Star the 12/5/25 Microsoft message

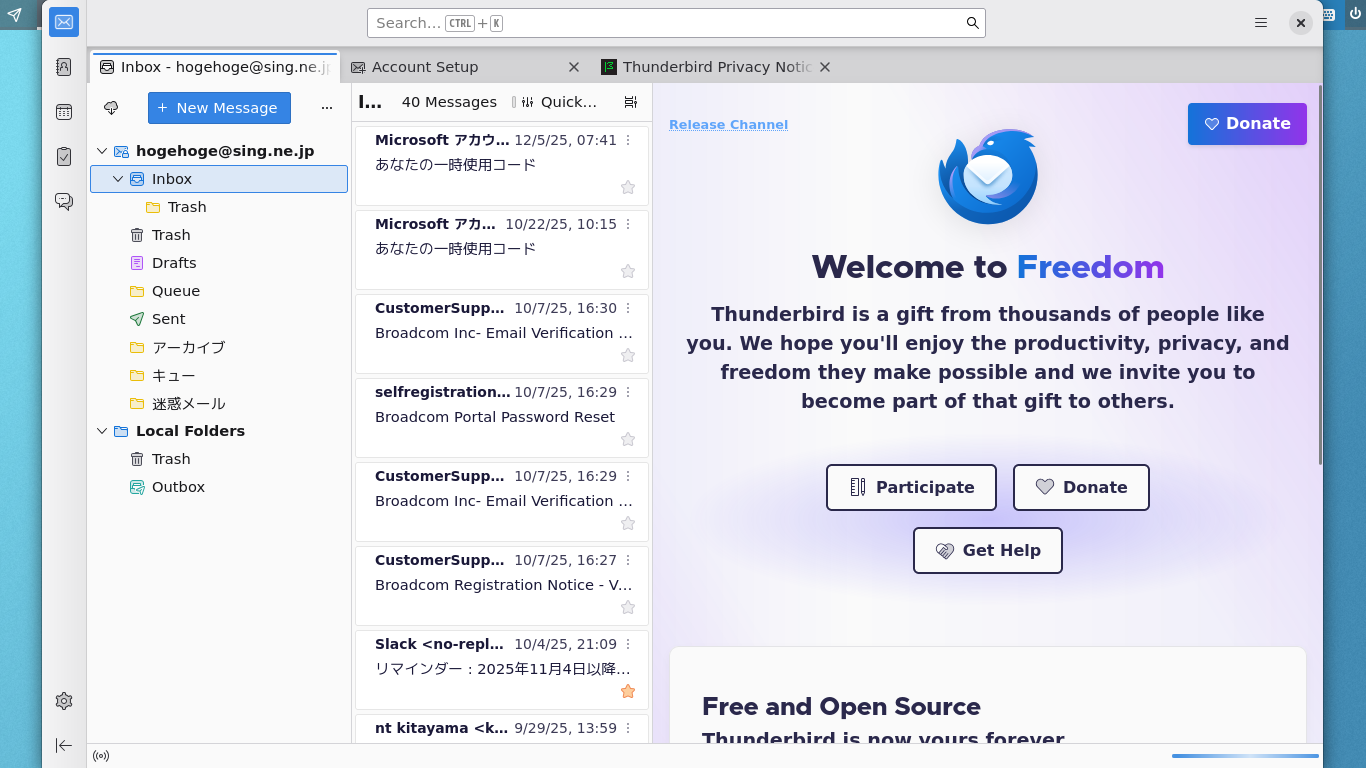(628, 187)
